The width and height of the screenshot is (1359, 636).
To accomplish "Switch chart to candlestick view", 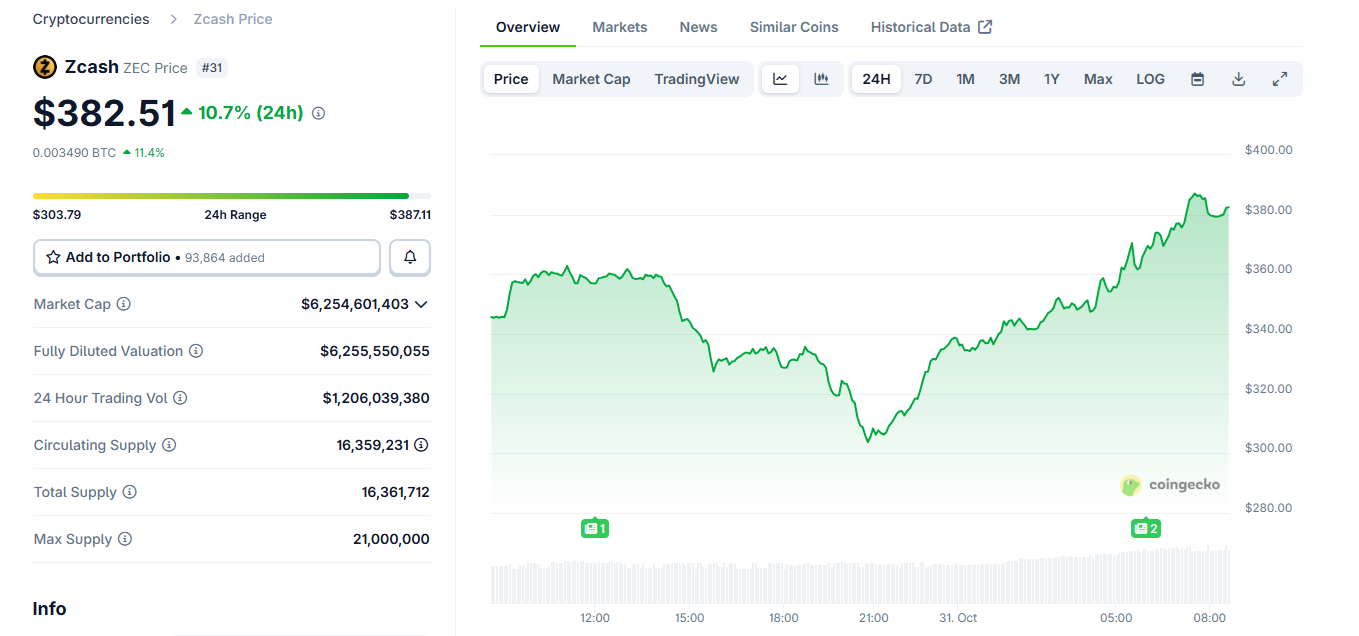I will [822, 78].
